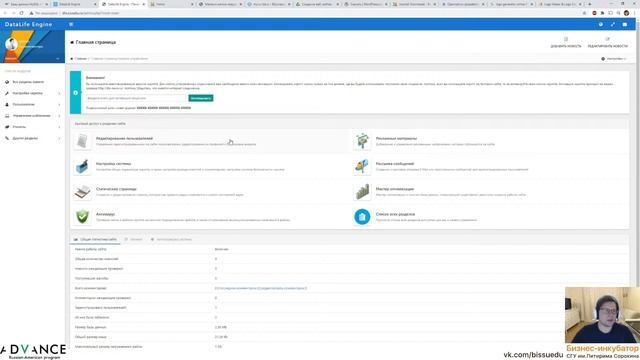Image resolution: width=640 pixels, height=360 pixels.
Task: Click the Утилиты sidebar icon
Action: (x=7, y=127)
